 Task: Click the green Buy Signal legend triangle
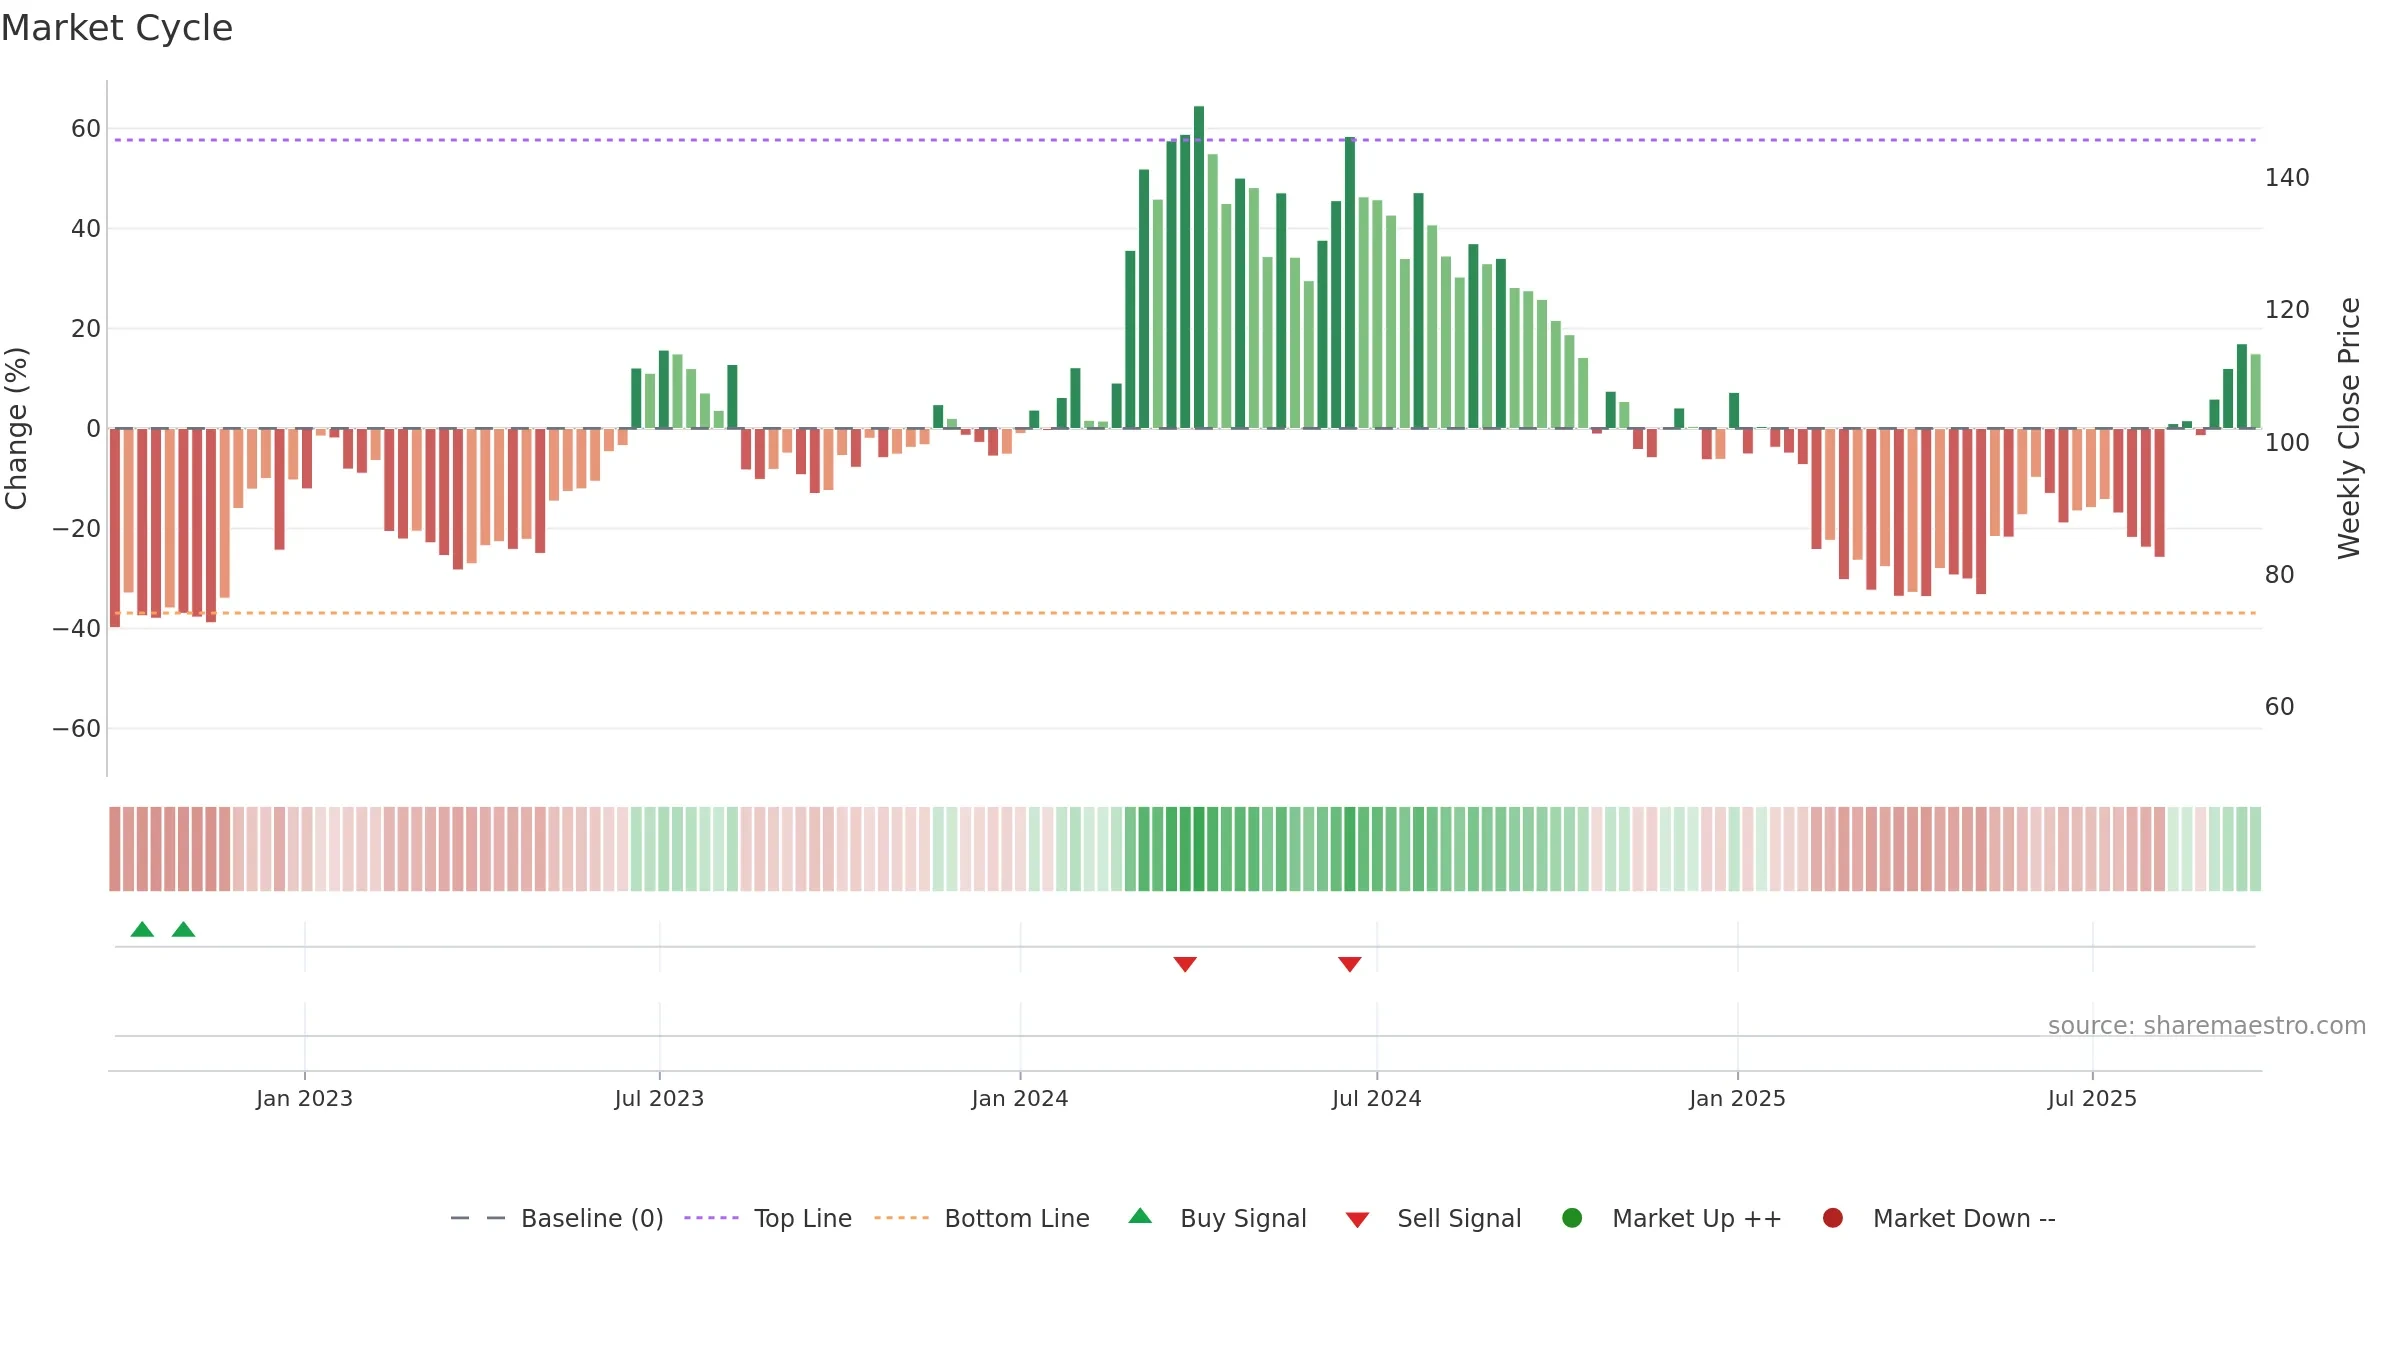pos(1140,1216)
